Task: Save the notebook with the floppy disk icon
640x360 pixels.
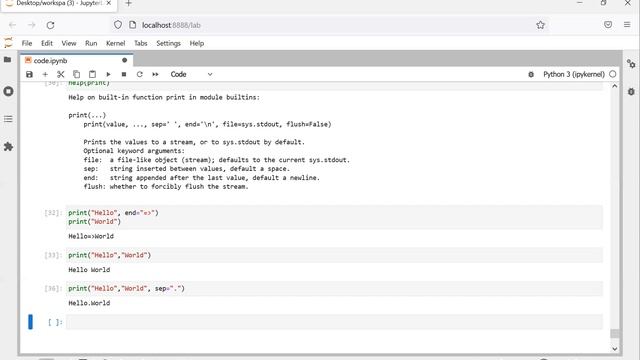Action: 29,74
